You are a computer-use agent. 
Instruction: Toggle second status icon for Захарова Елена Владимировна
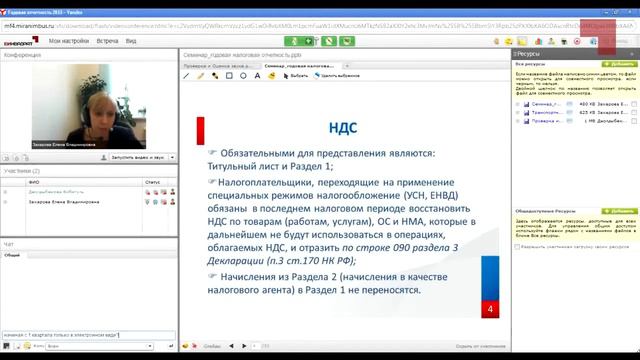pos(156,202)
